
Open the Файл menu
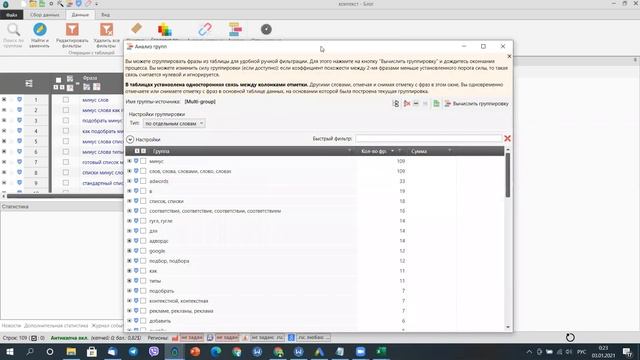pyautogui.click(x=11, y=15)
